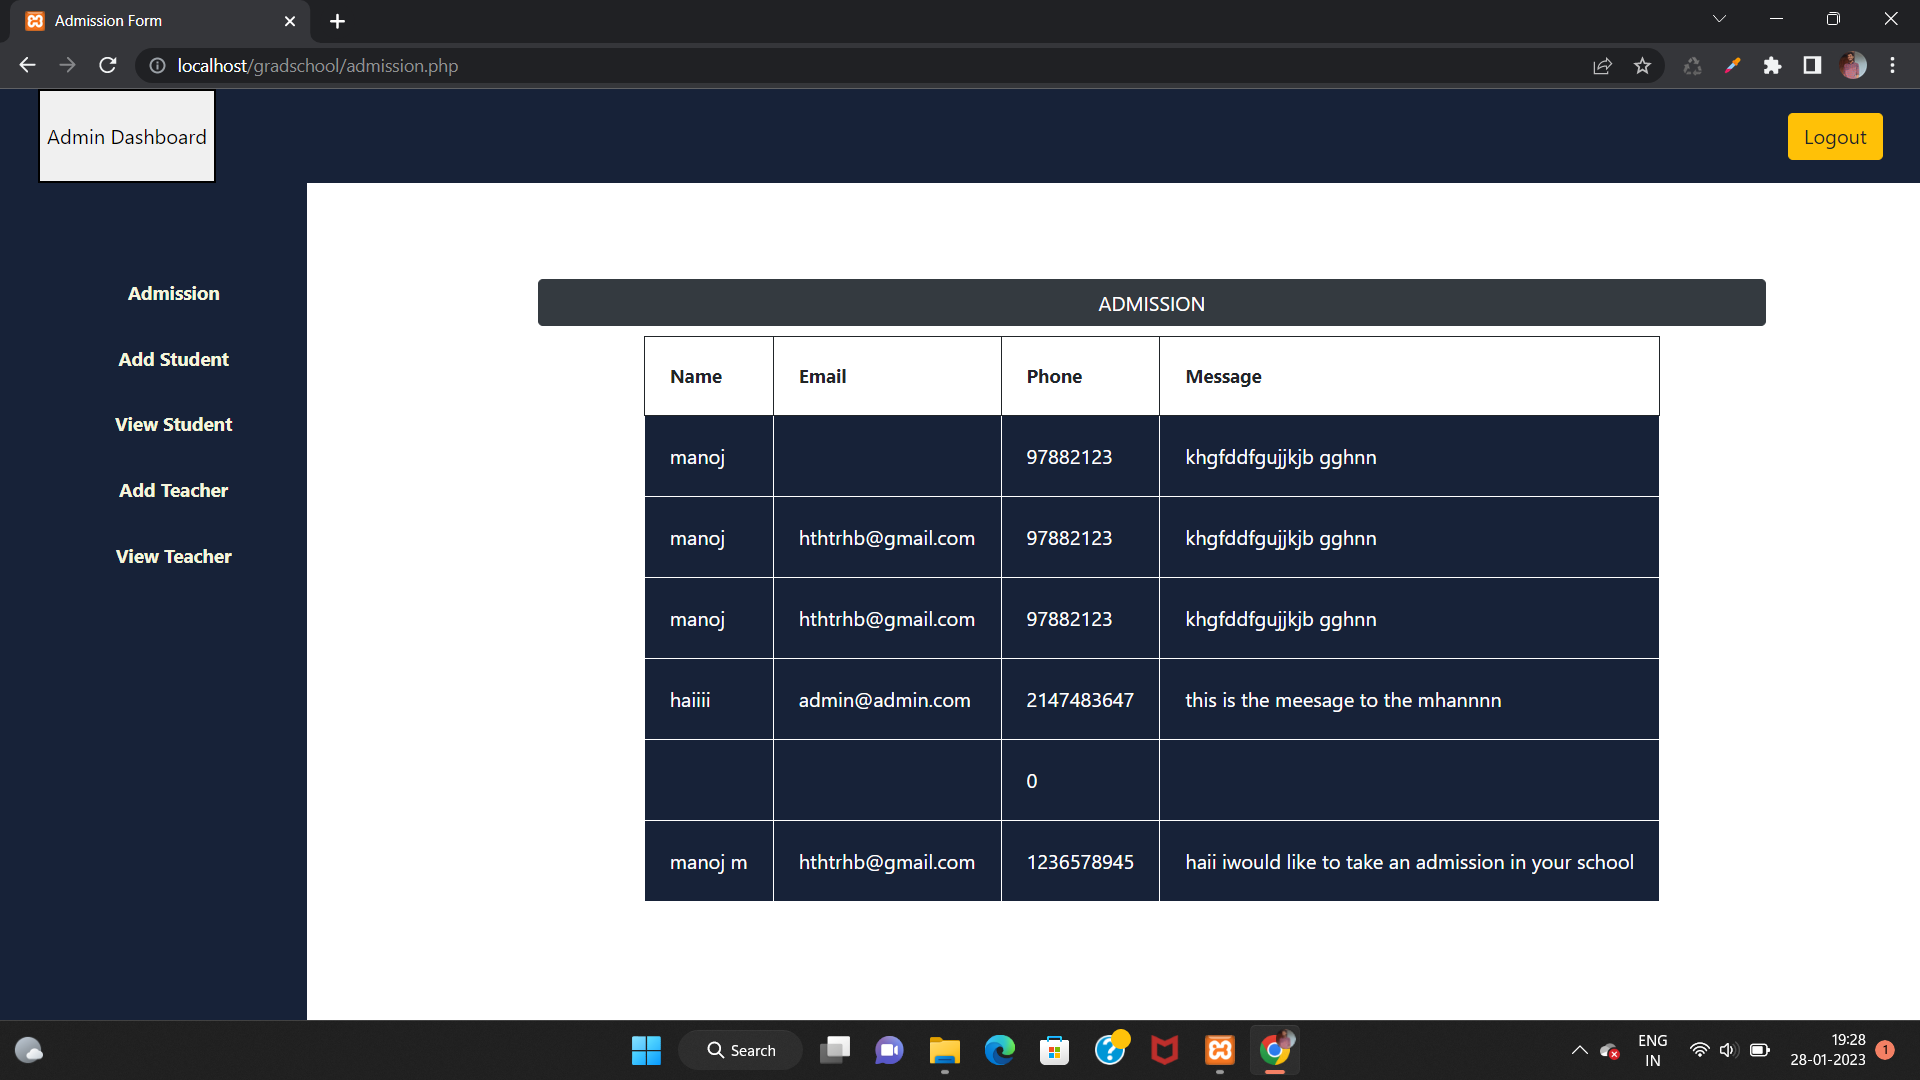Bookmark this page with the star icon
Screen dimensions: 1920x1080
point(1642,66)
